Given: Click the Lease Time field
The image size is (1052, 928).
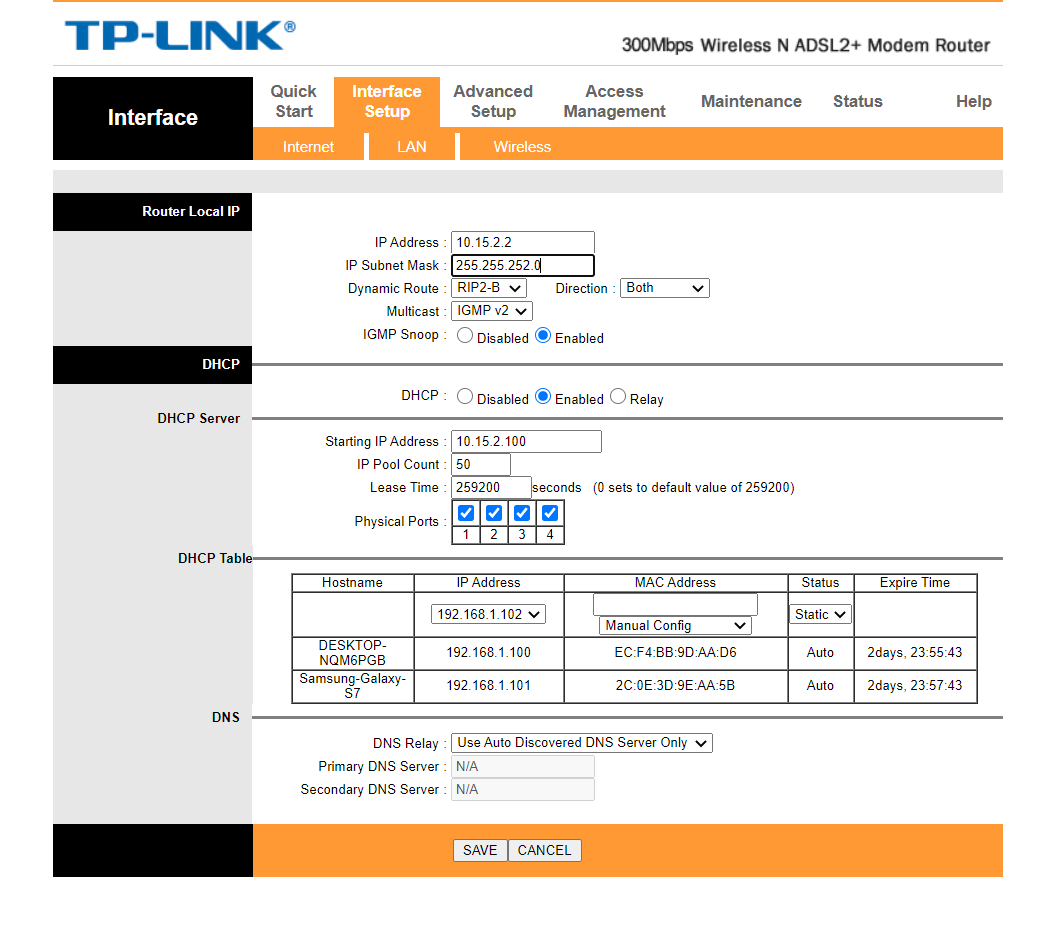Looking at the screenshot, I should coord(491,487).
